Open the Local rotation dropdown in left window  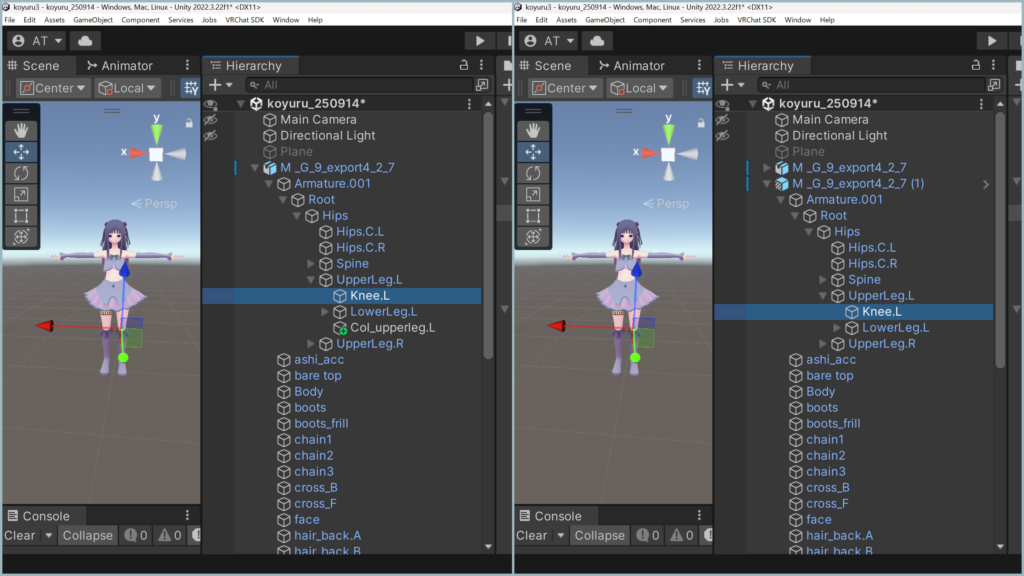(x=127, y=88)
